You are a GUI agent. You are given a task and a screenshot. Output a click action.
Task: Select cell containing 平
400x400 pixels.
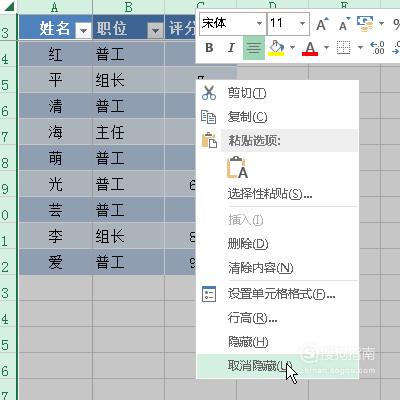tap(55, 80)
